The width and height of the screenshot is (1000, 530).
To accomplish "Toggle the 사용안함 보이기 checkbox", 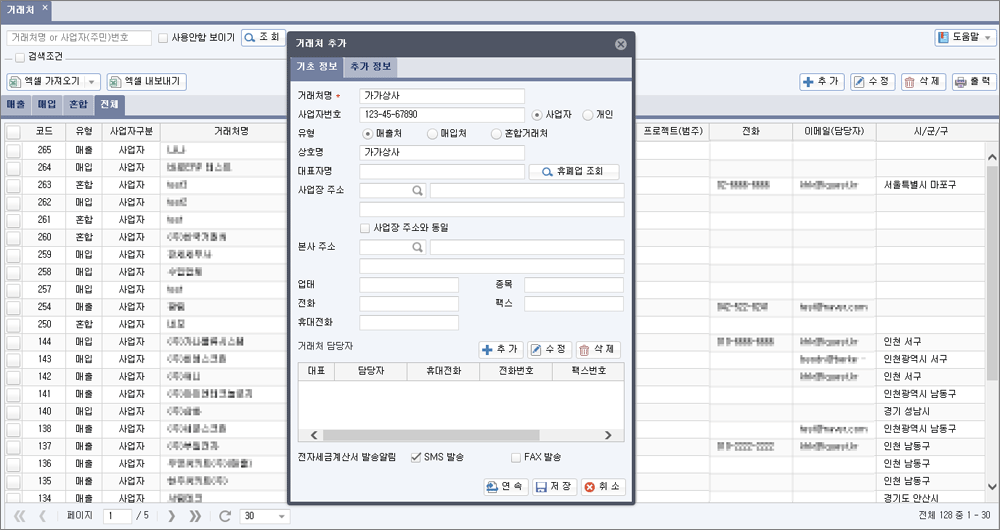I will coord(163,38).
